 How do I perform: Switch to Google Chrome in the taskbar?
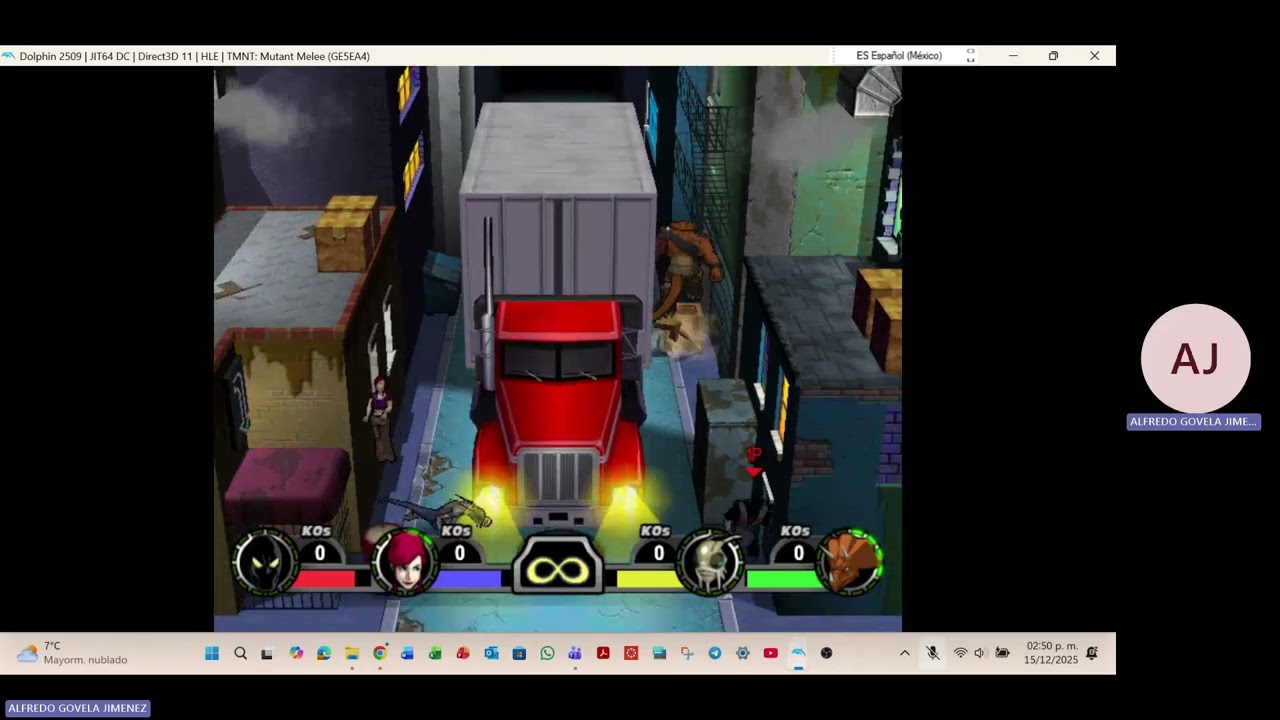coord(380,653)
